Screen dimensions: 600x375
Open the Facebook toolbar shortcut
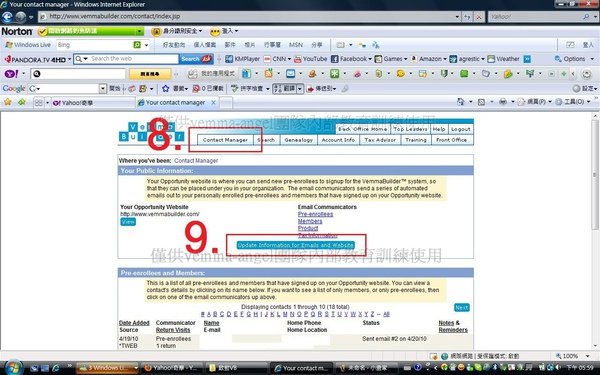[349, 59]
